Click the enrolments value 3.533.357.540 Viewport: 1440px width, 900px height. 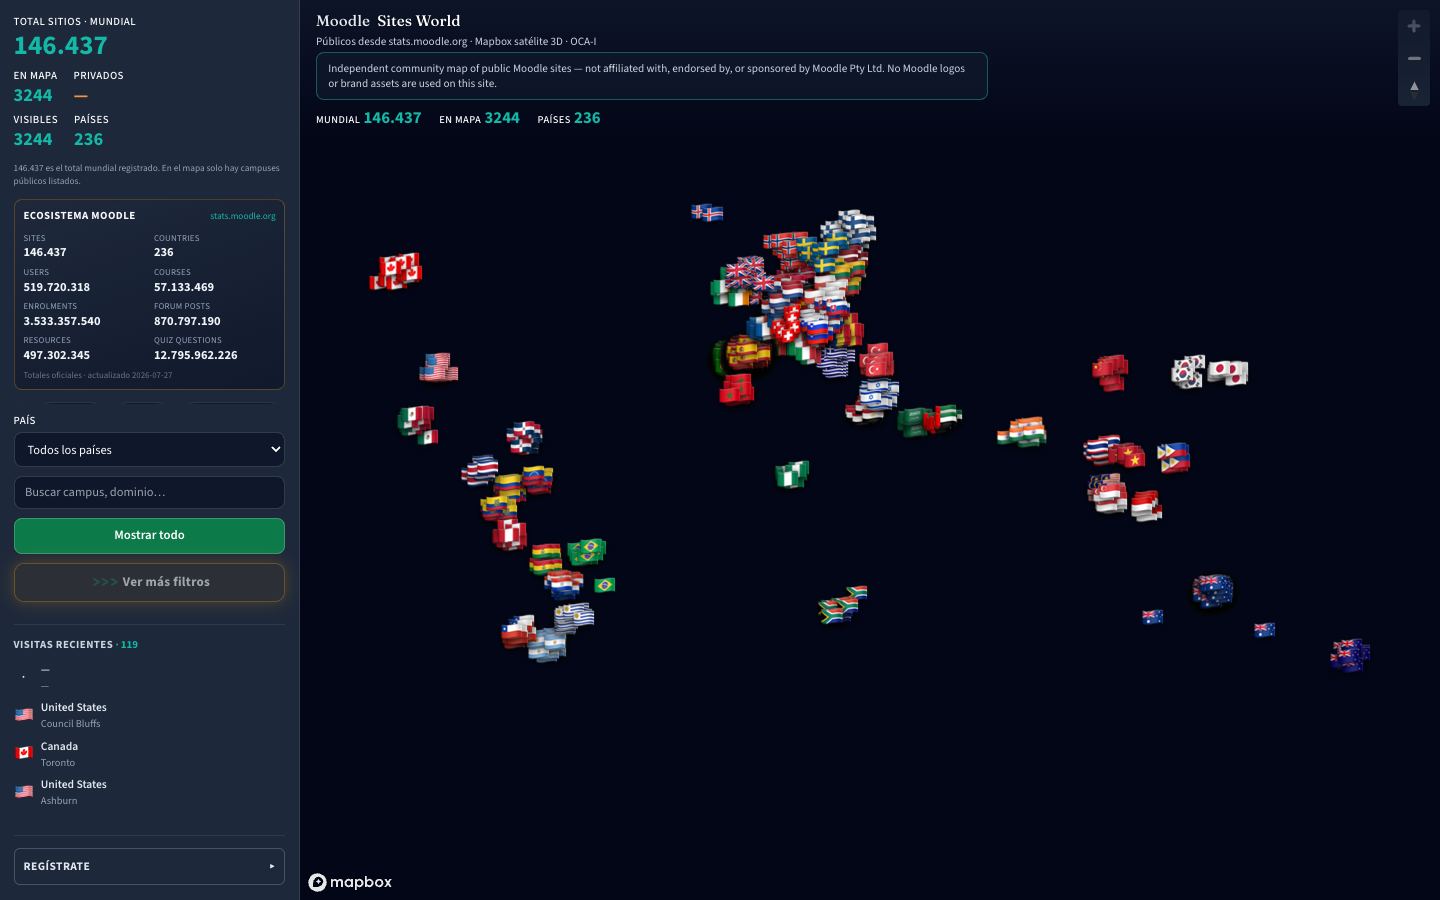(62, 321)
